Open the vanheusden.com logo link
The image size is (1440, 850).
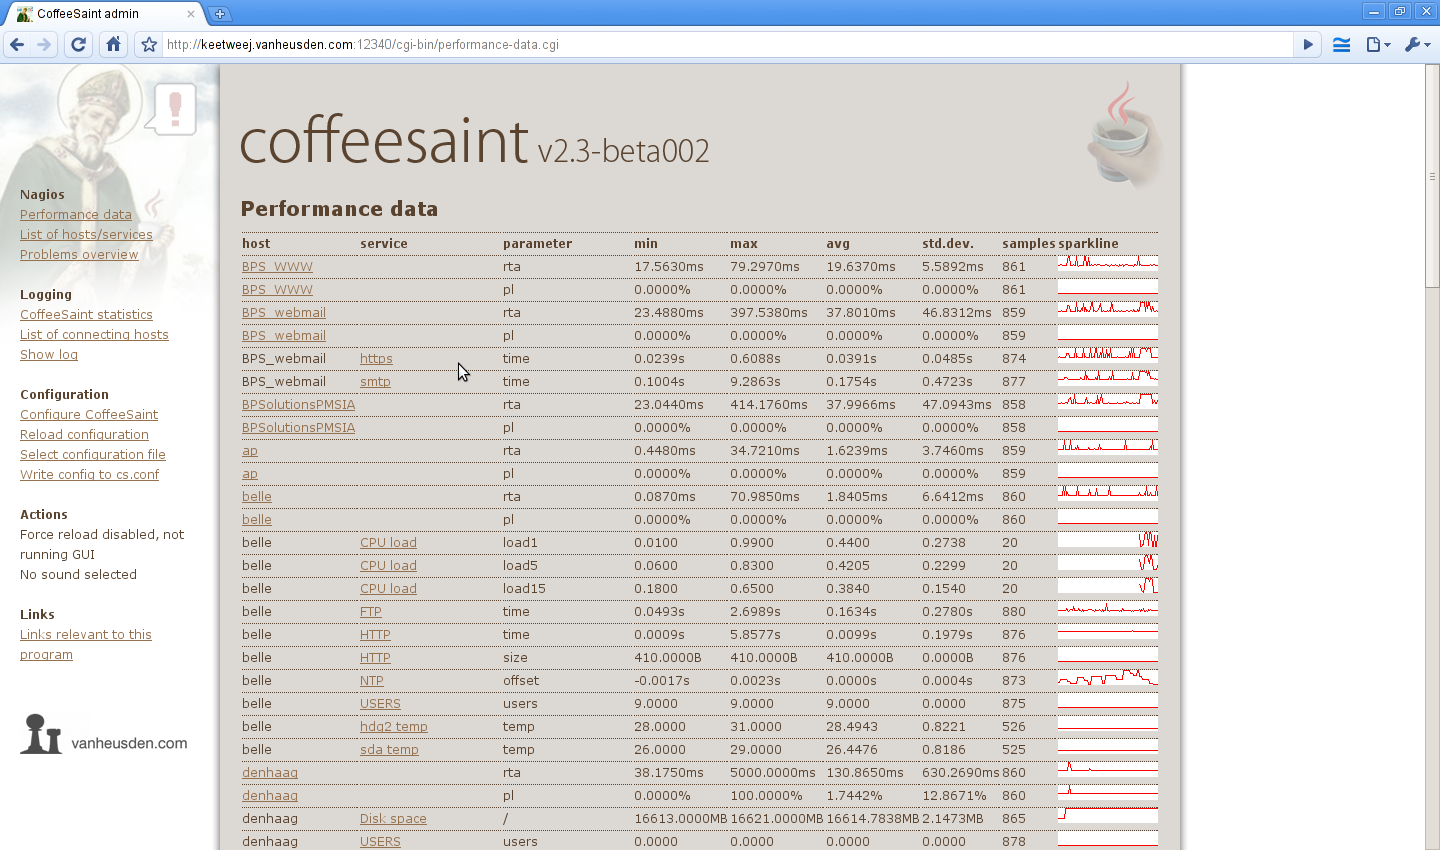pyautogui.click(x=104, y=735)
